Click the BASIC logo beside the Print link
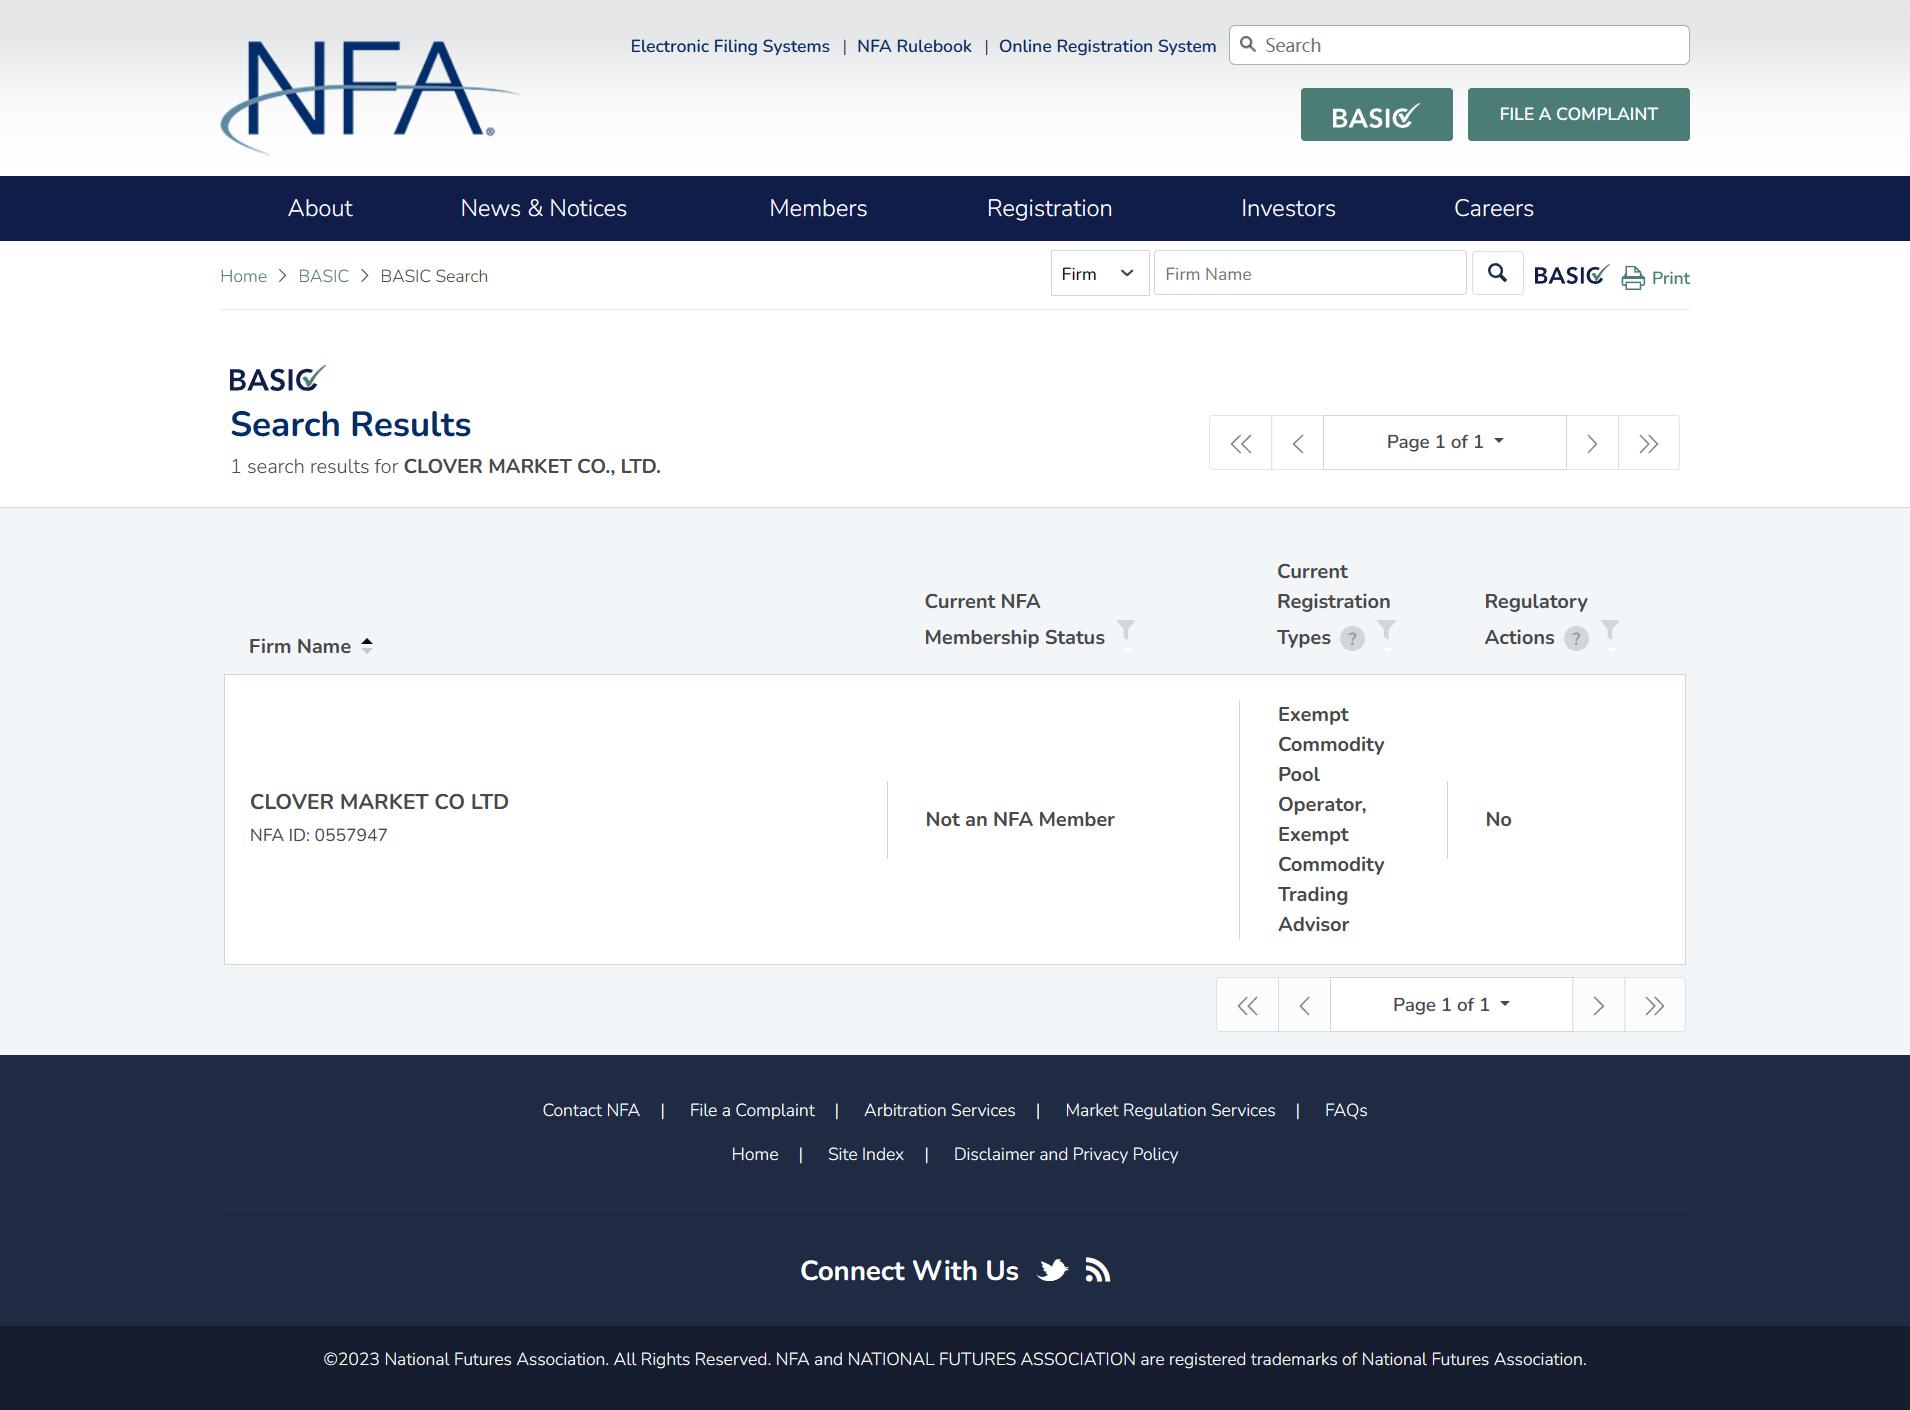1910x1410 pixels. point(1571,275)
